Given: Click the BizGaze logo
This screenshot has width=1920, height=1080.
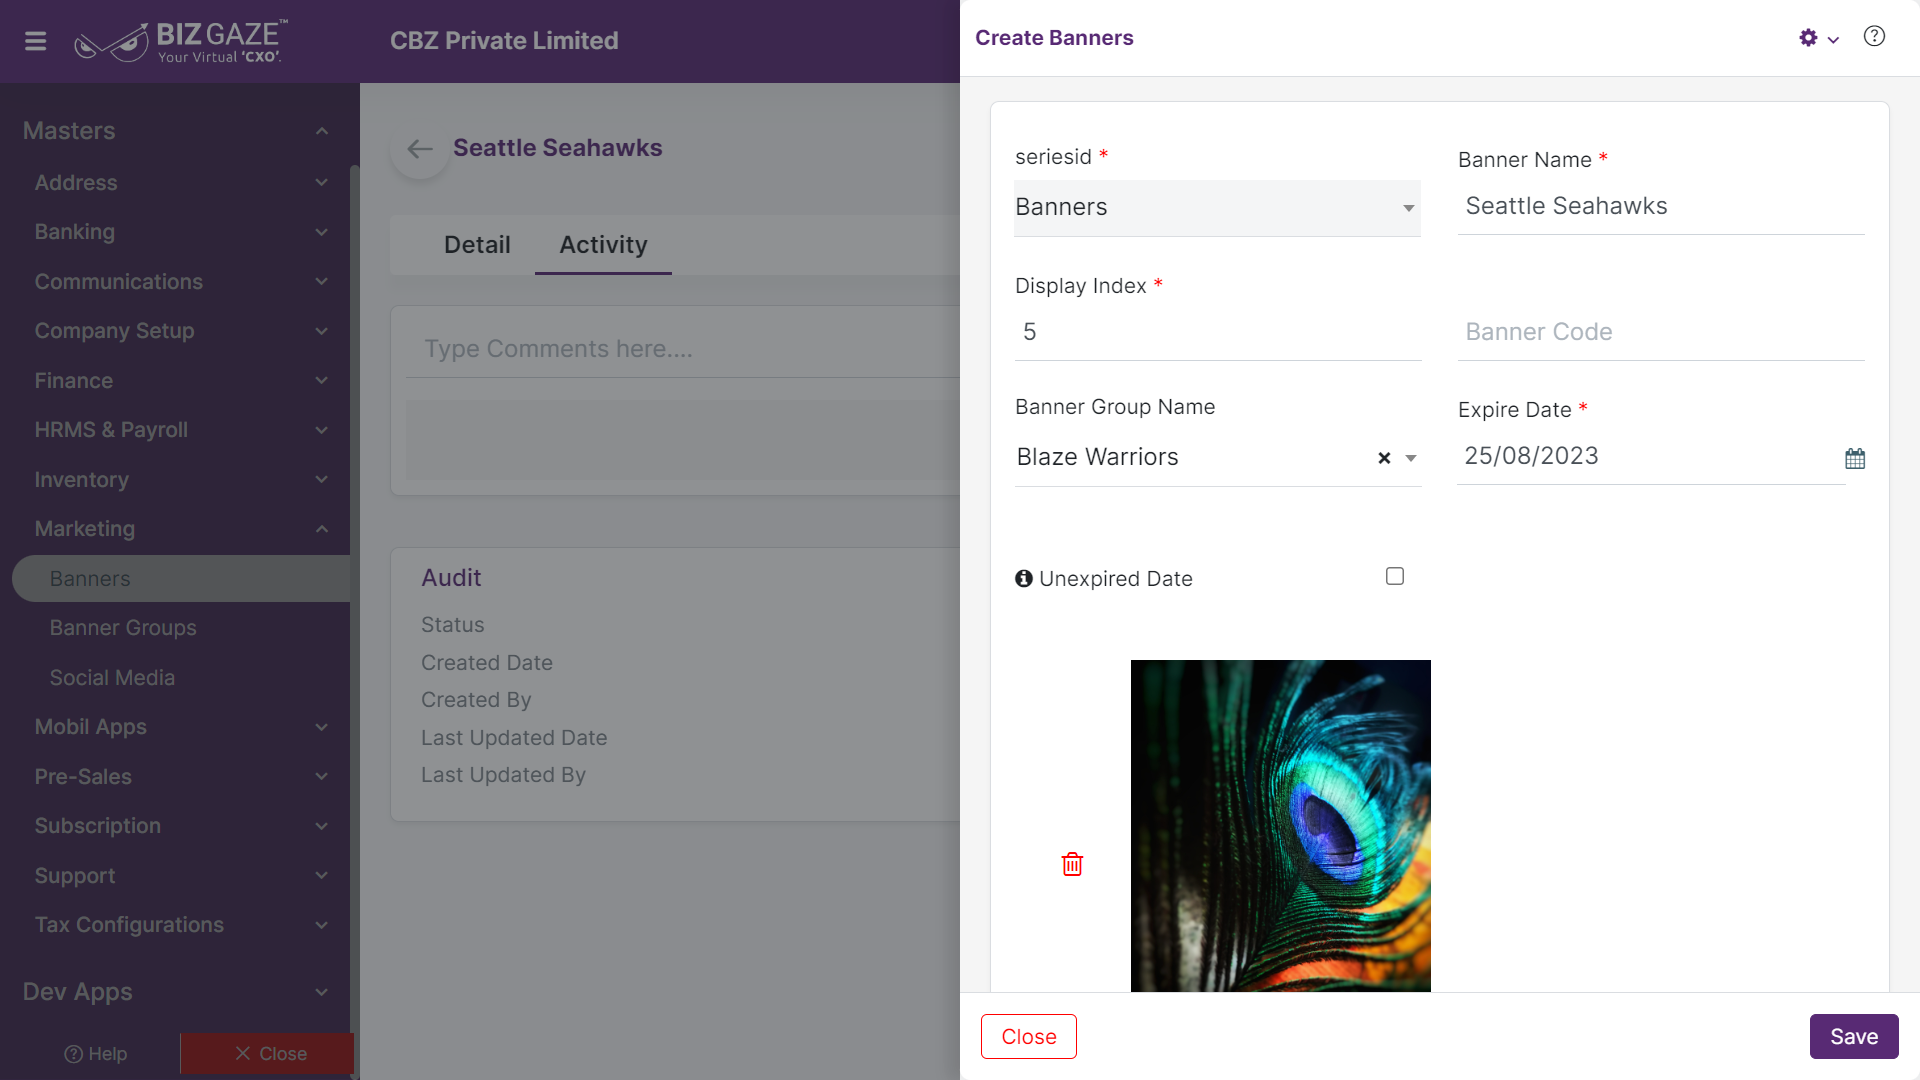Looking at the screenshot, I should point(180,41).
